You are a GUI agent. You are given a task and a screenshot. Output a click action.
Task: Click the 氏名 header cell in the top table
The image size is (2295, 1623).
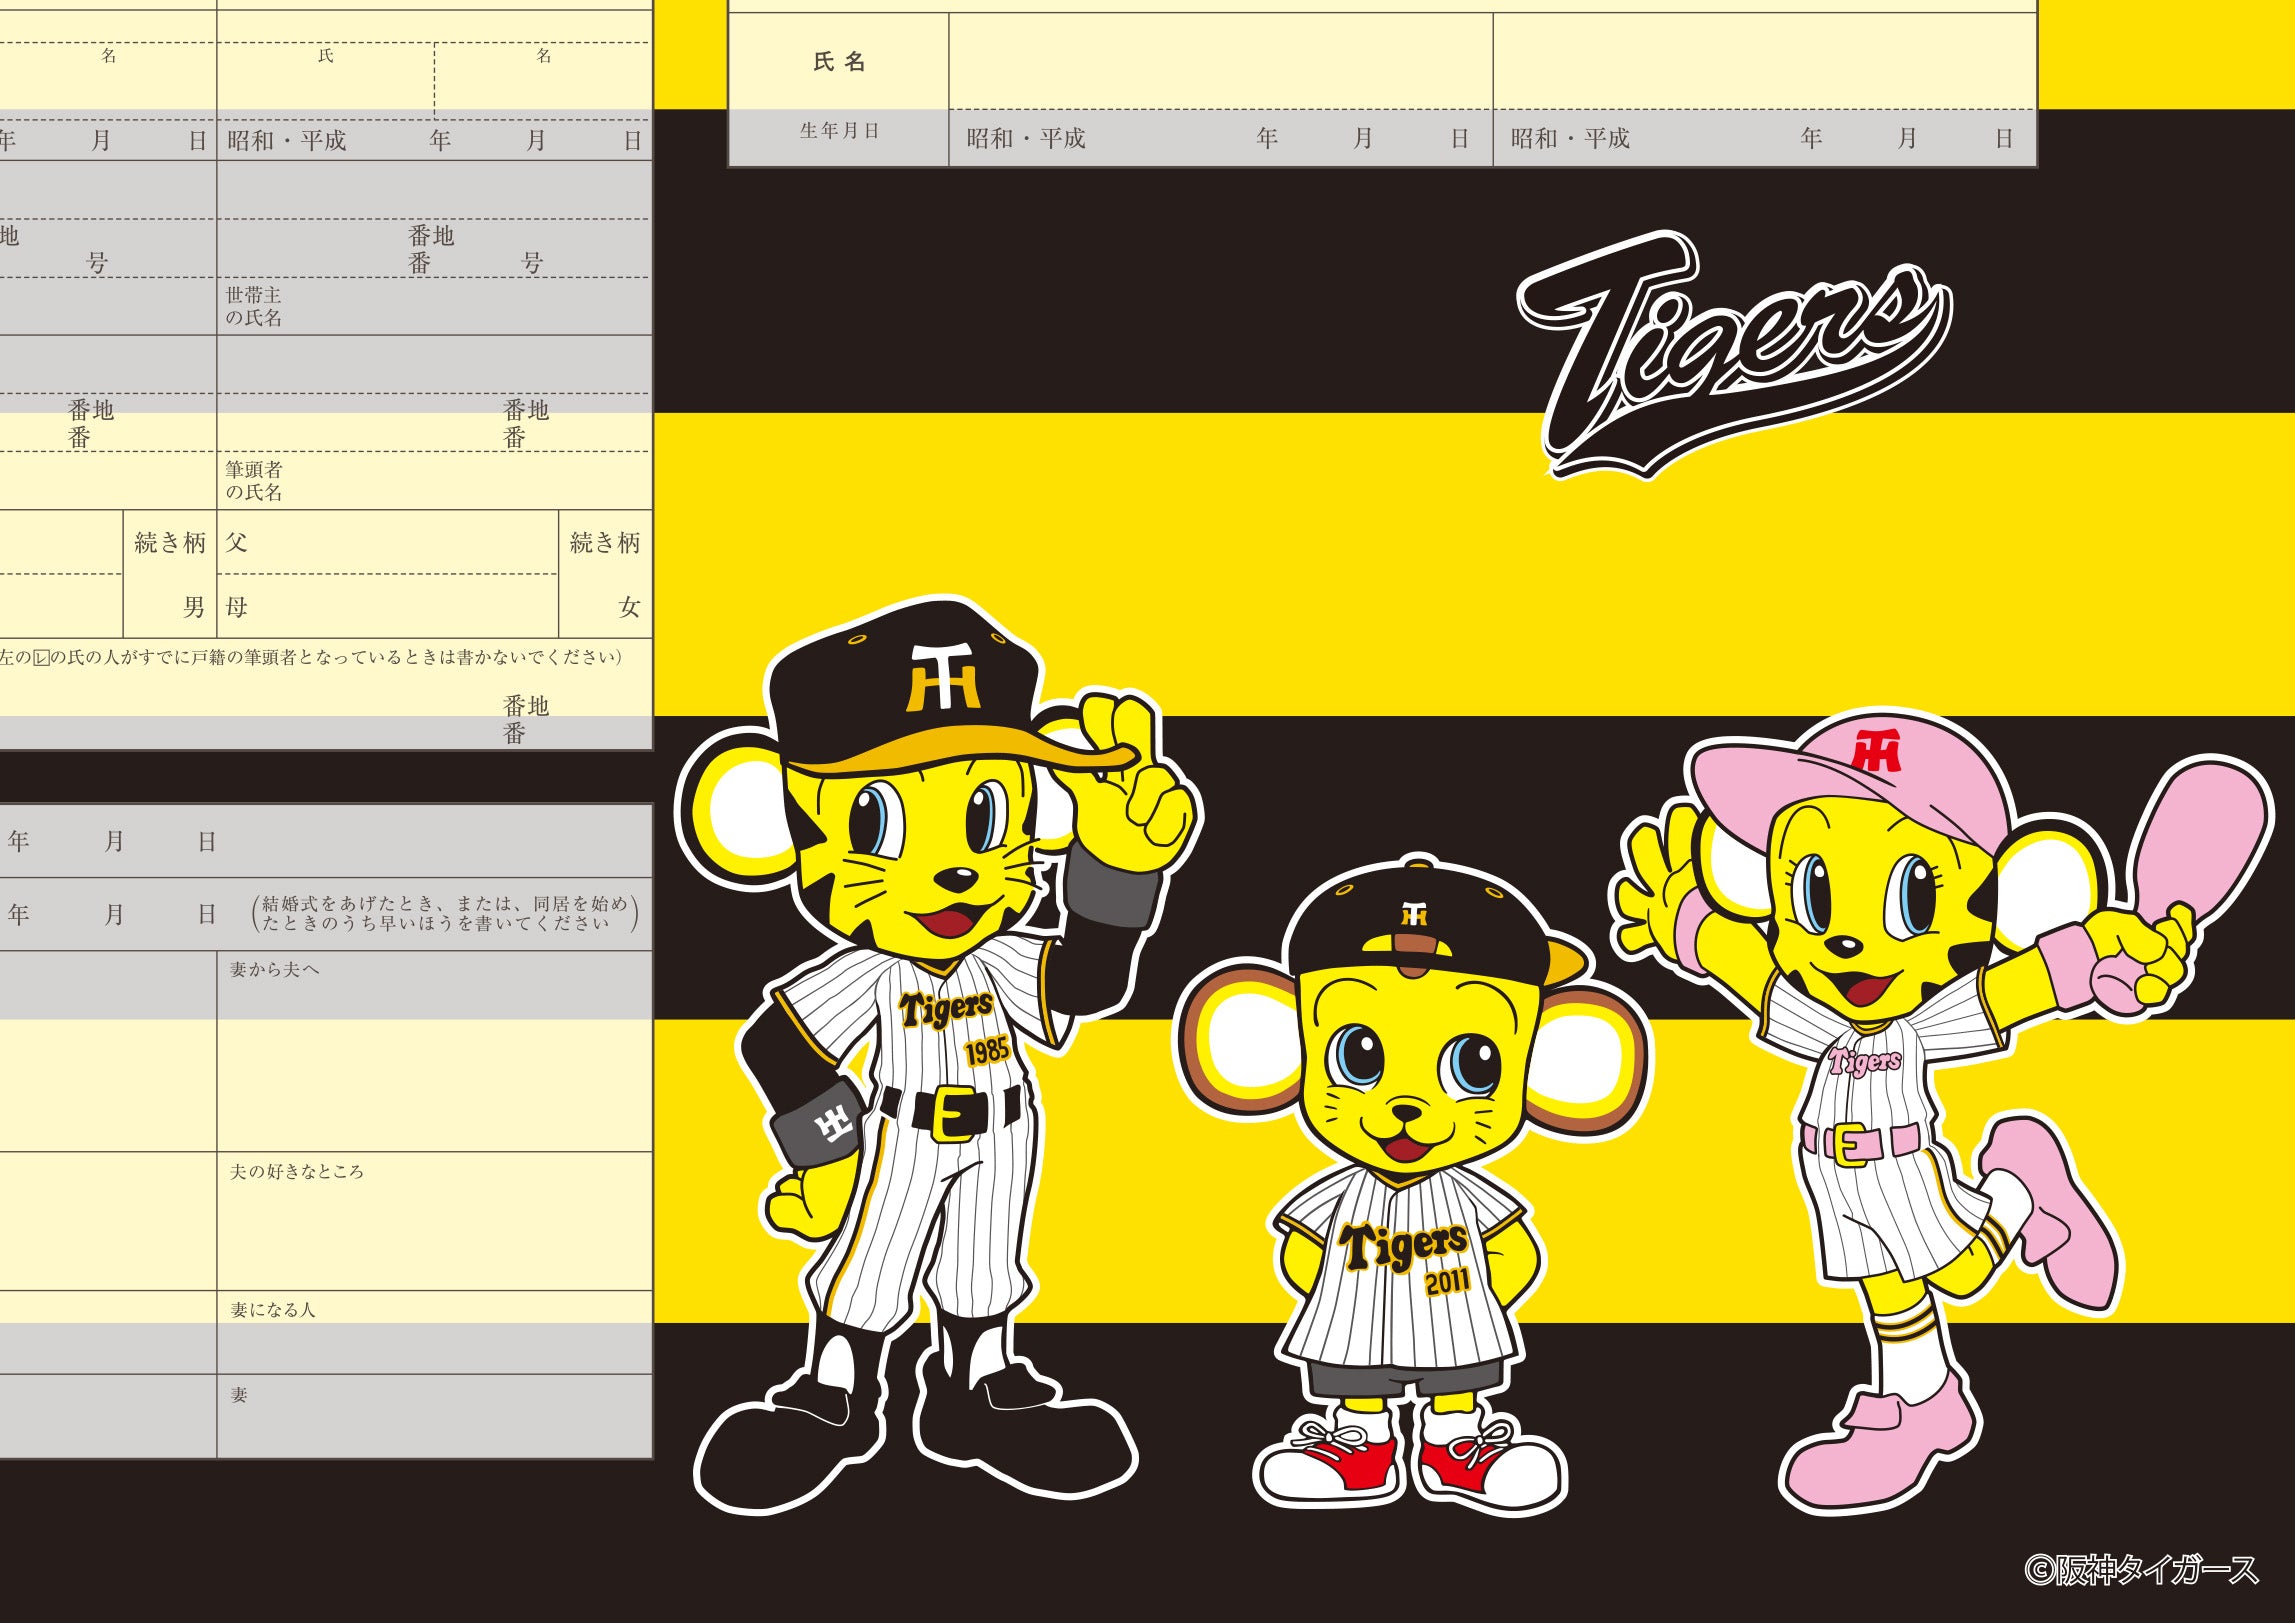pyautogui.click(x=838, y=62)
